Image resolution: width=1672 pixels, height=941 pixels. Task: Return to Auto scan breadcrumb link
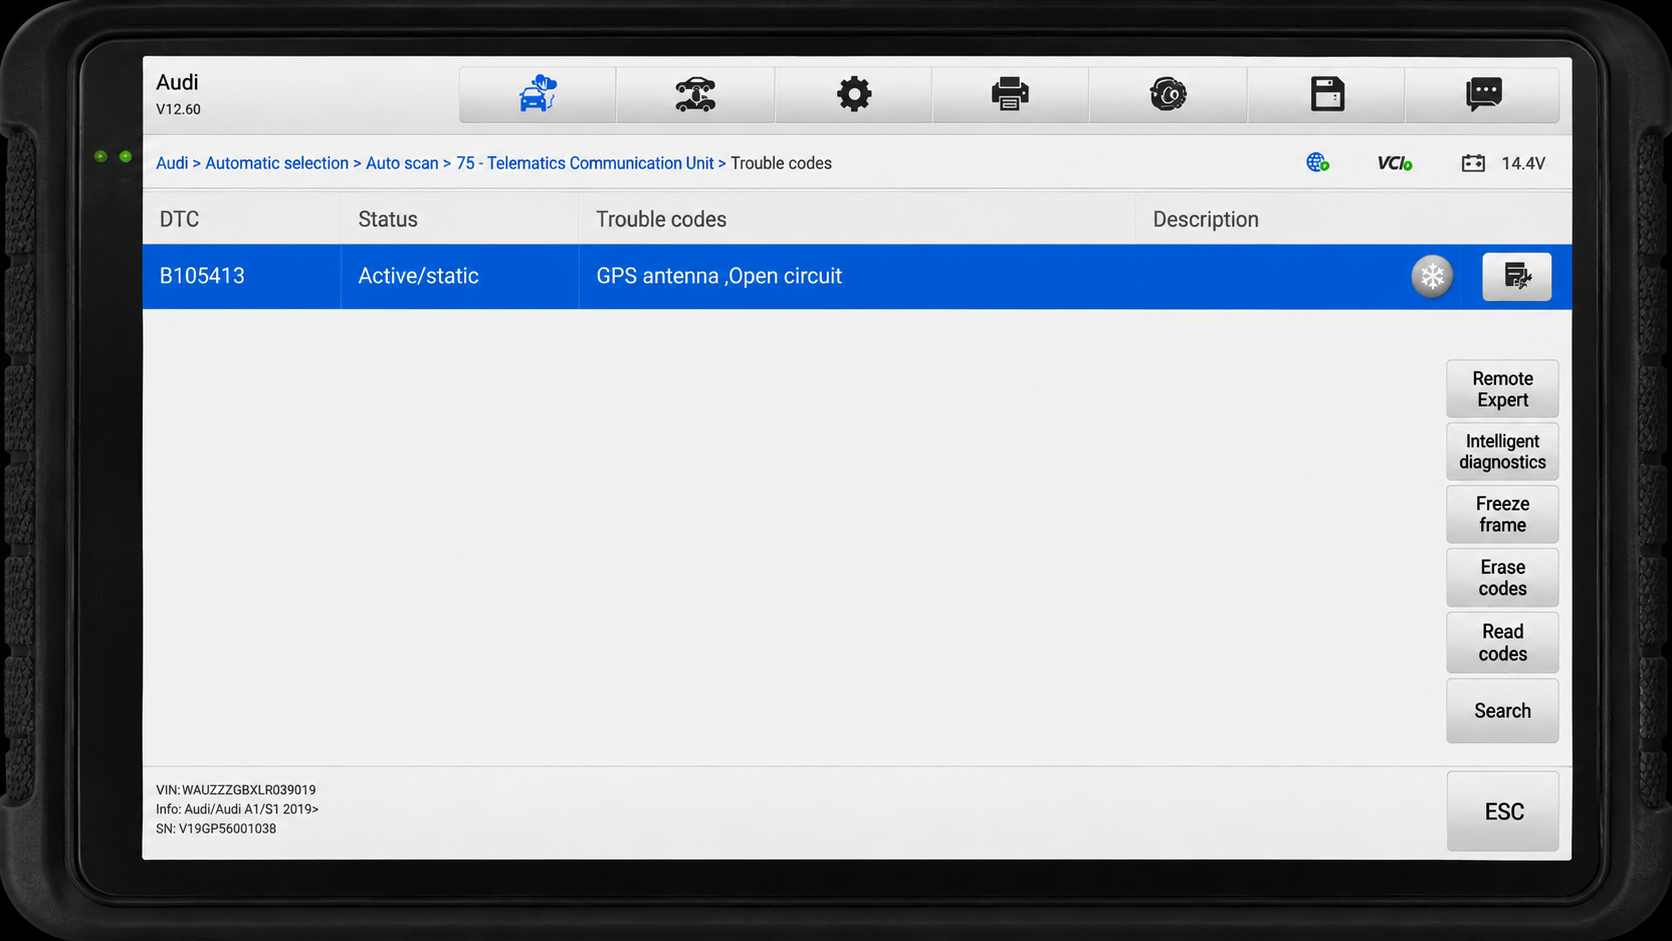402,163
